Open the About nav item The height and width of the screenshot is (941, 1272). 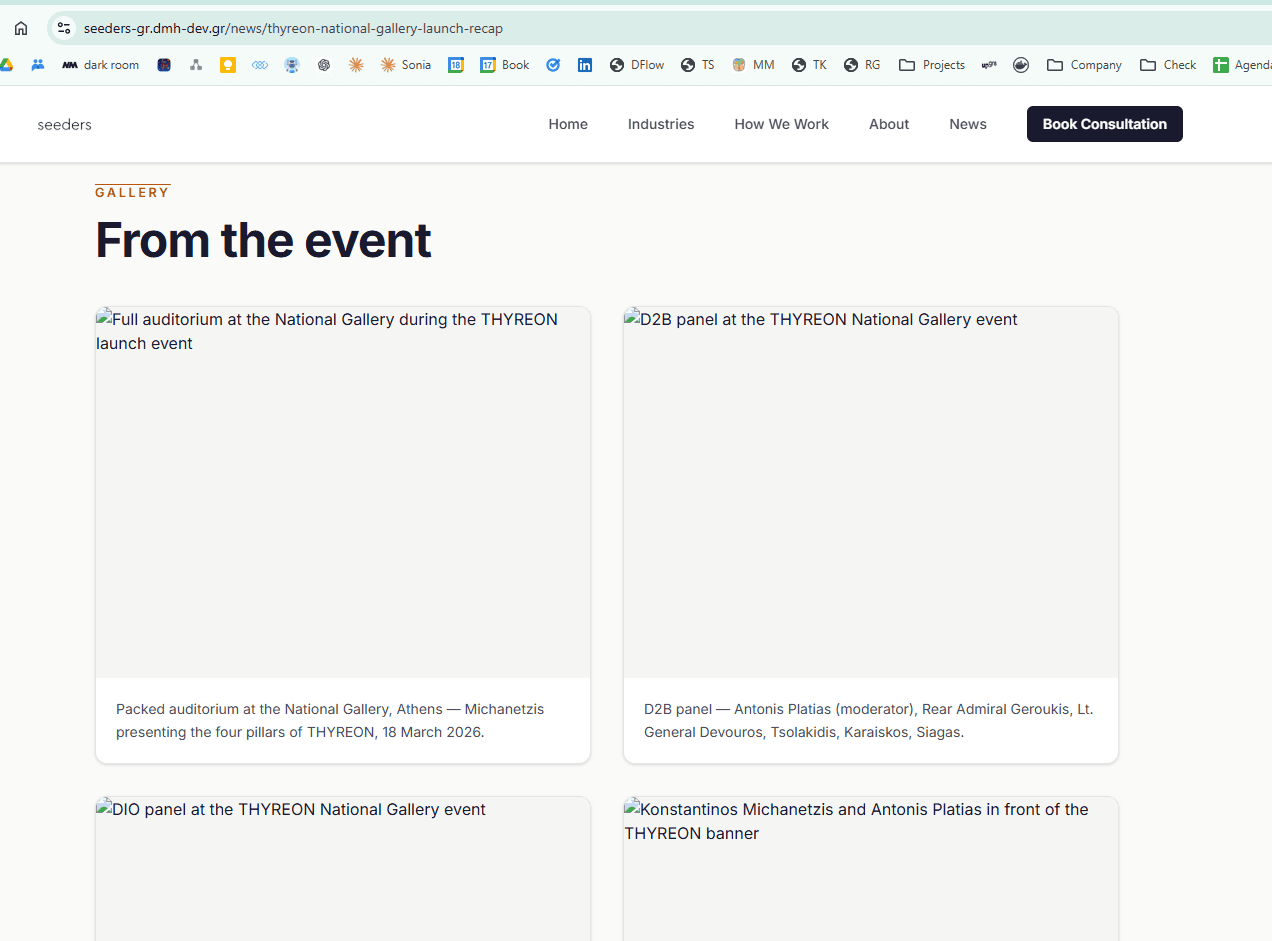889,124
